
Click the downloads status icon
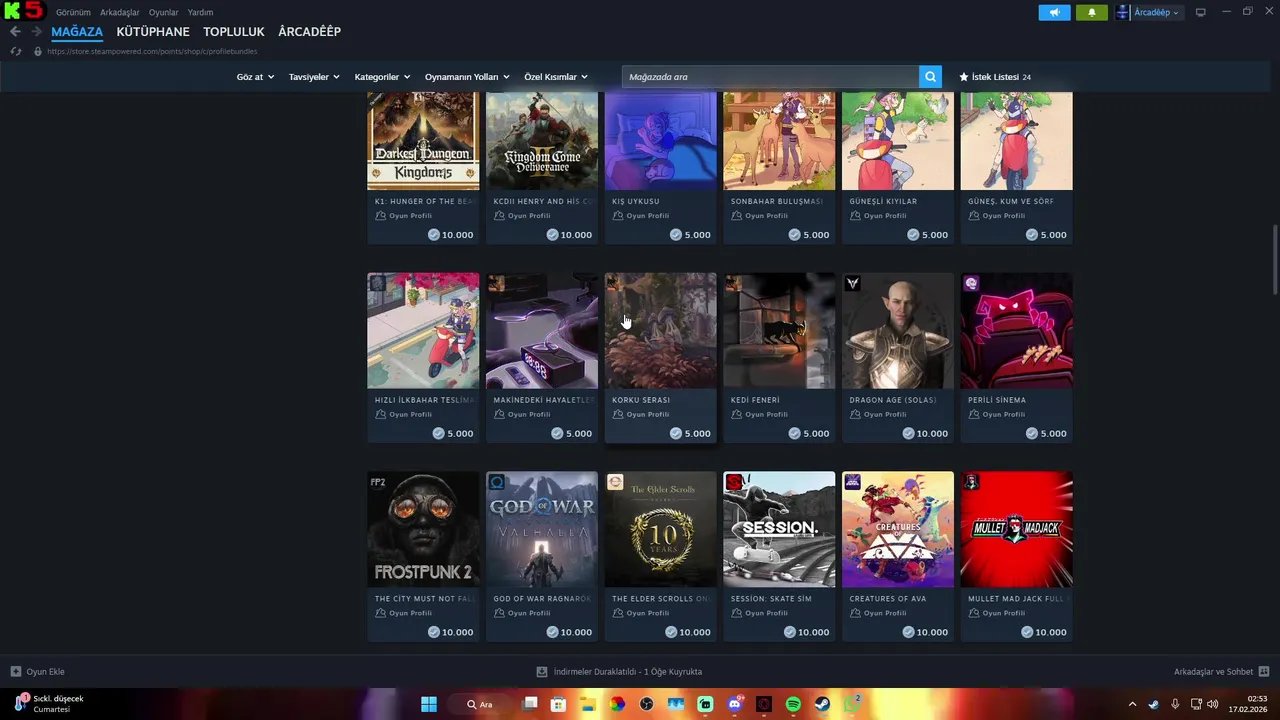pos(542,672)
